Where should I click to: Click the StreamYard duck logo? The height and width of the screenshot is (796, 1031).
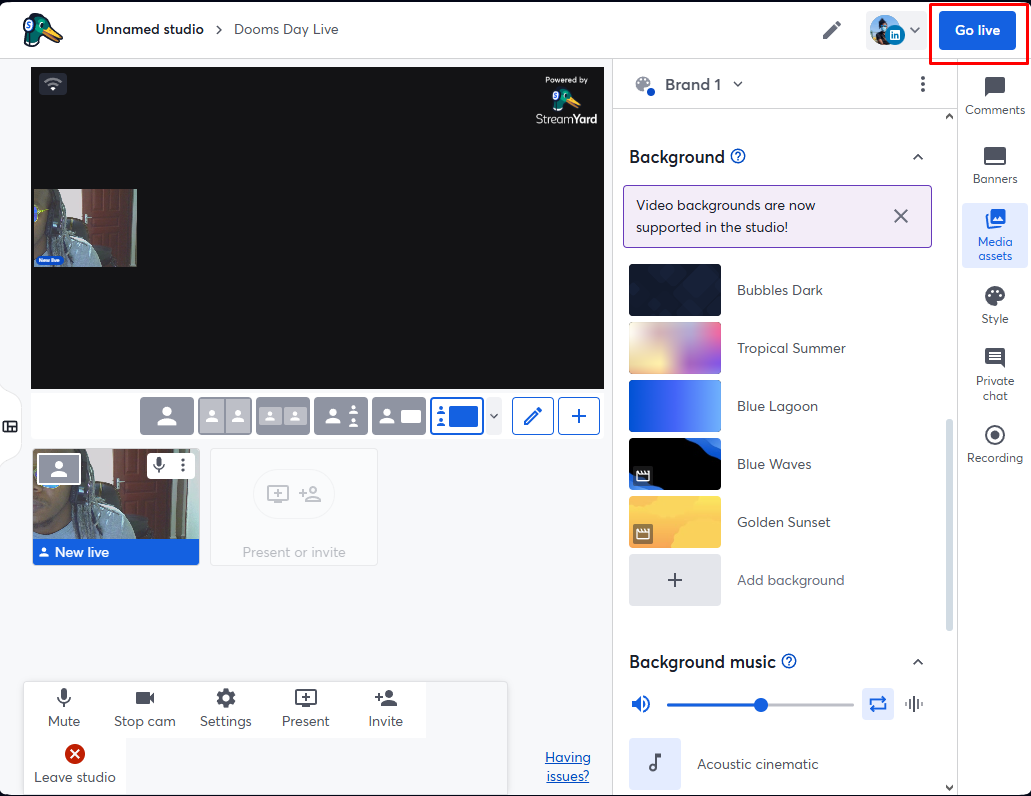[42, 30]
